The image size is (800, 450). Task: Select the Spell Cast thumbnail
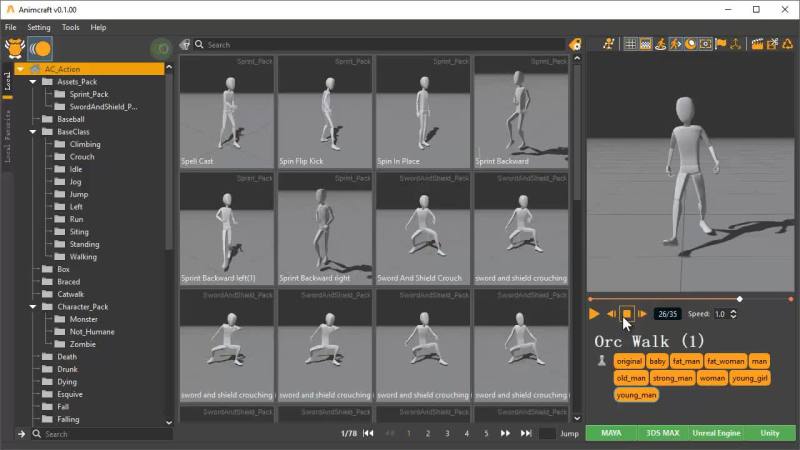227,112
